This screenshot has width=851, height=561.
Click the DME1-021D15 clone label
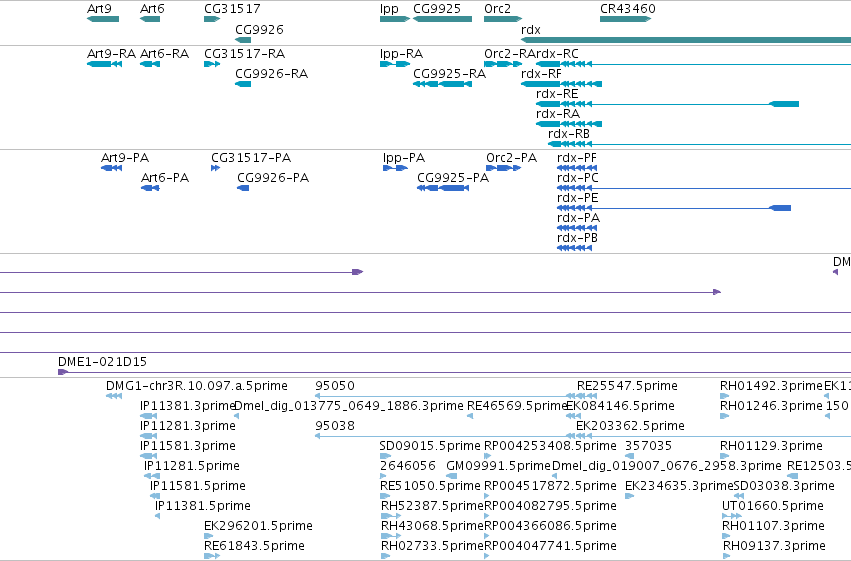click(103, 362)
